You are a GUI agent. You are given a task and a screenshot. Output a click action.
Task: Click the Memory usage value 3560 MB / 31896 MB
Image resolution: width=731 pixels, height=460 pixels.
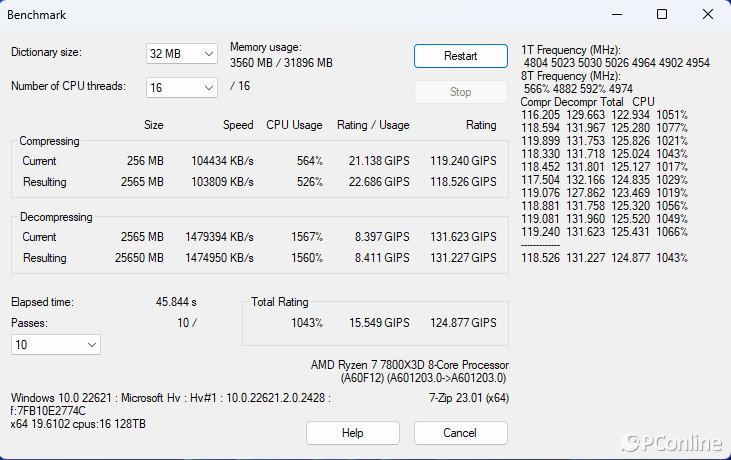point(281,63)
